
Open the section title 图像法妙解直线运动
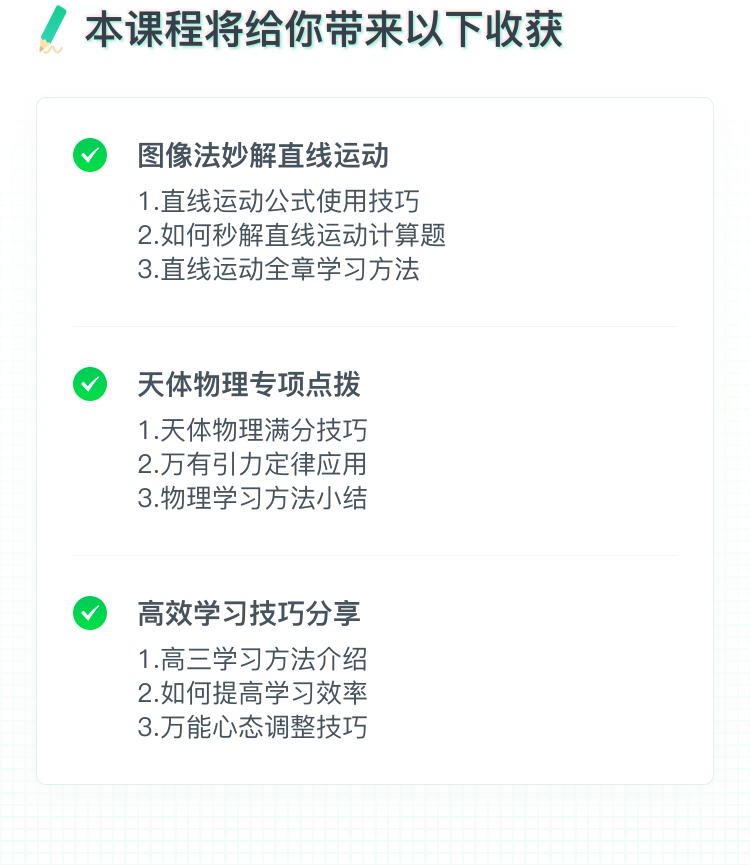coord(263,155)
